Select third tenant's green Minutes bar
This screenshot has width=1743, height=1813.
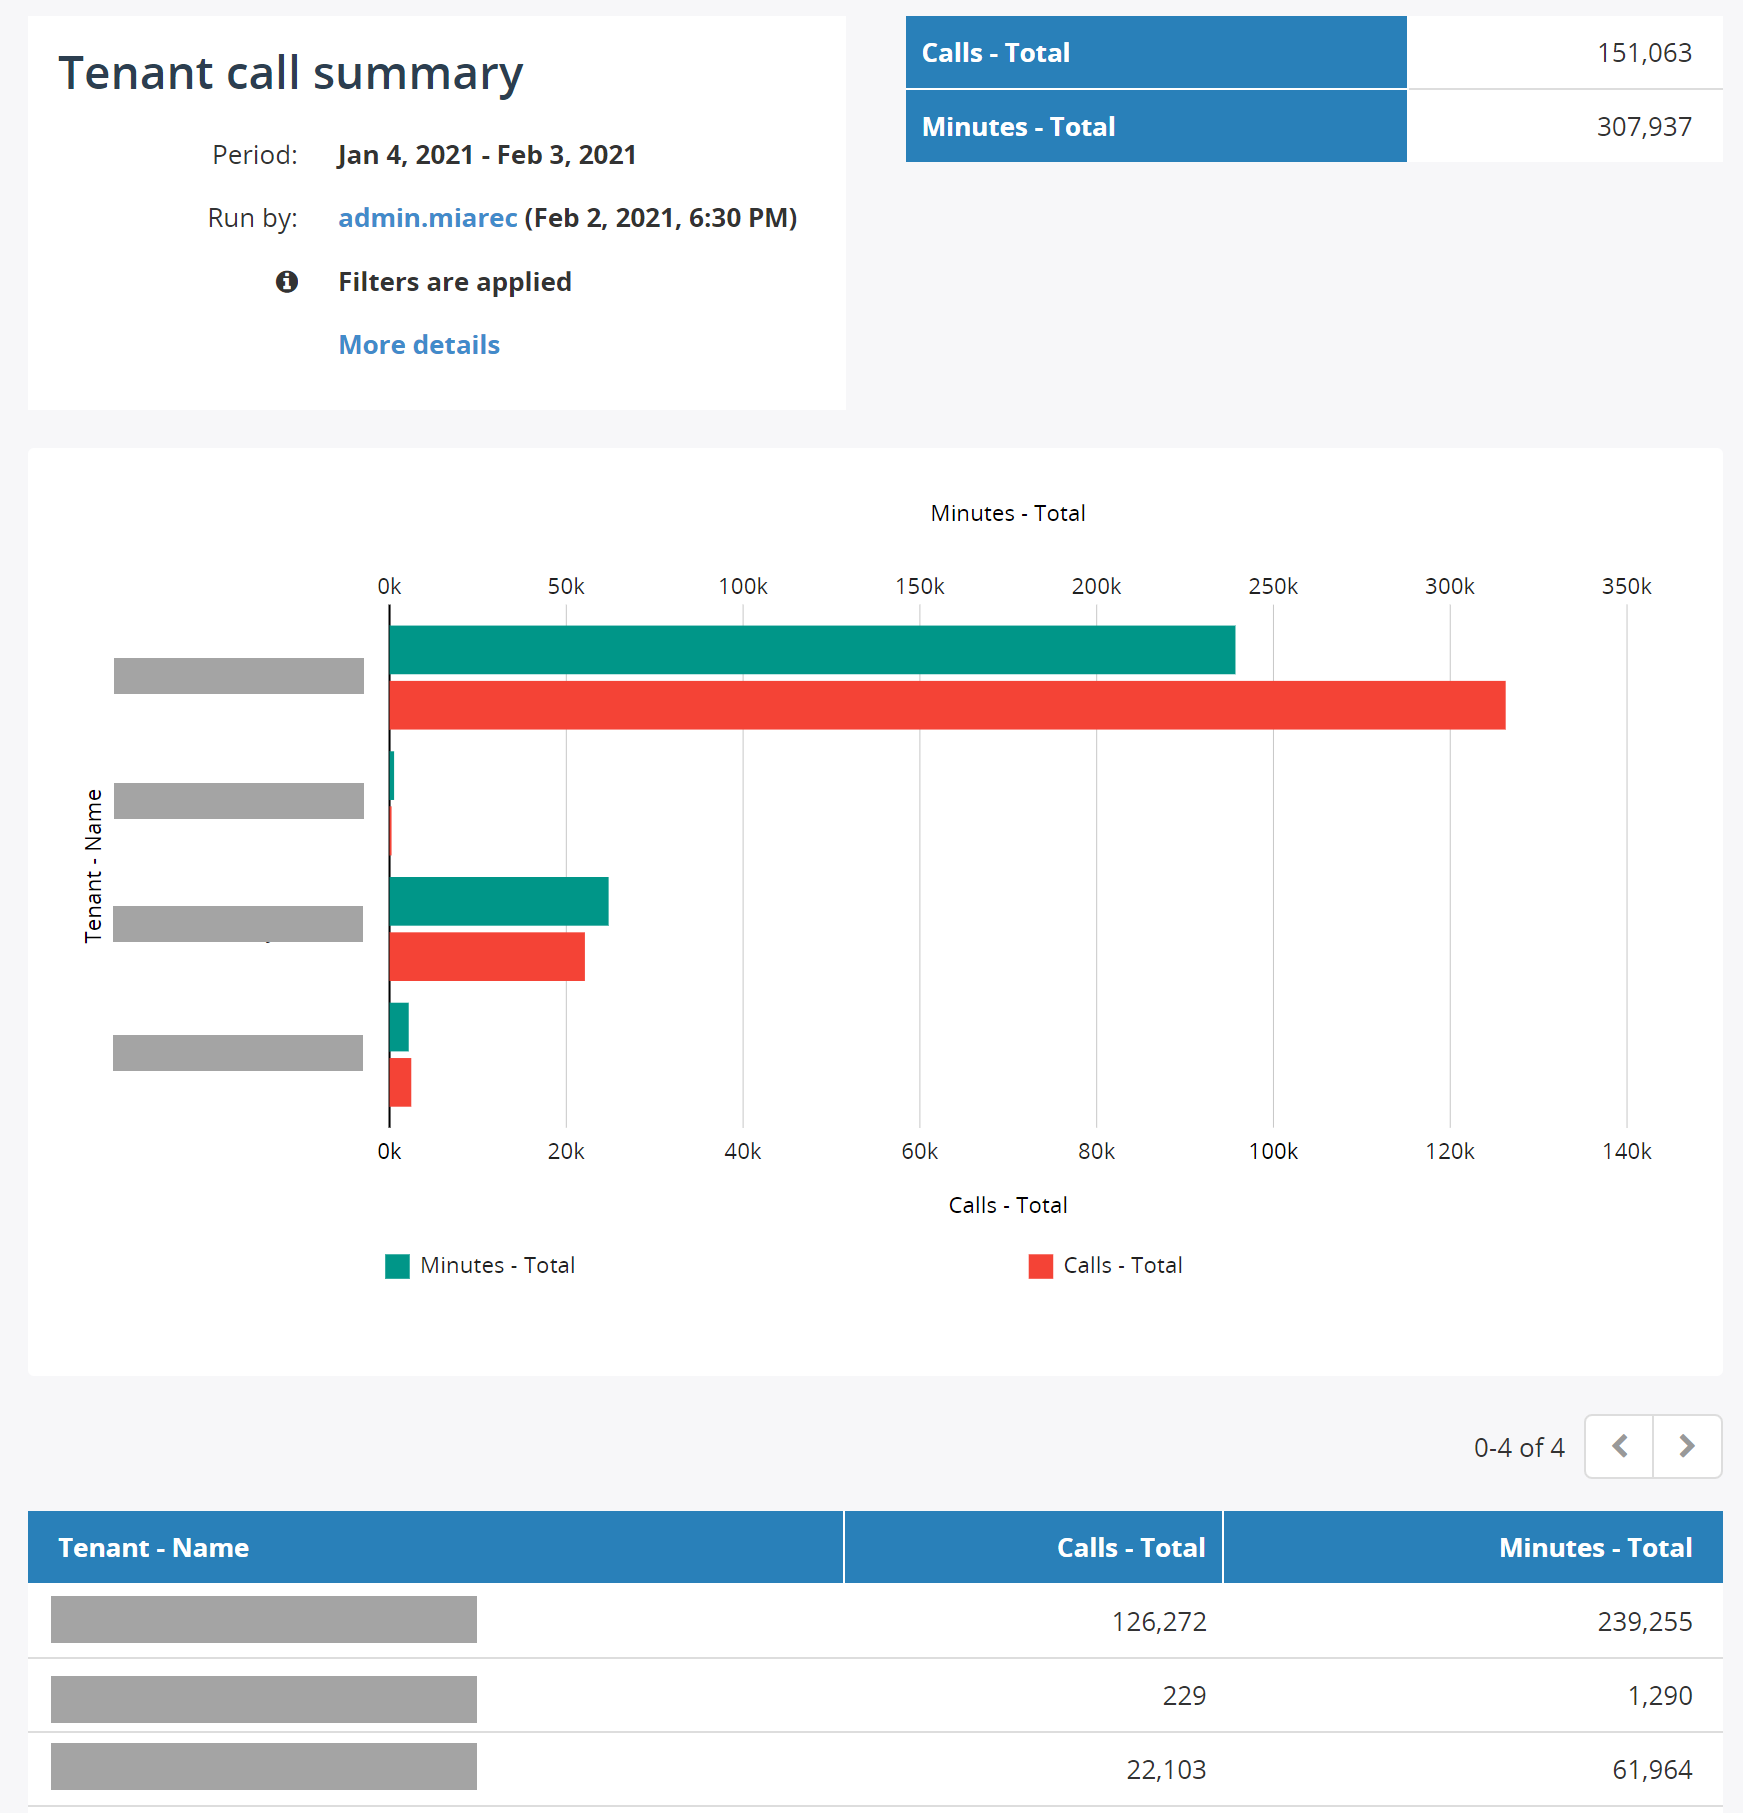499,901
